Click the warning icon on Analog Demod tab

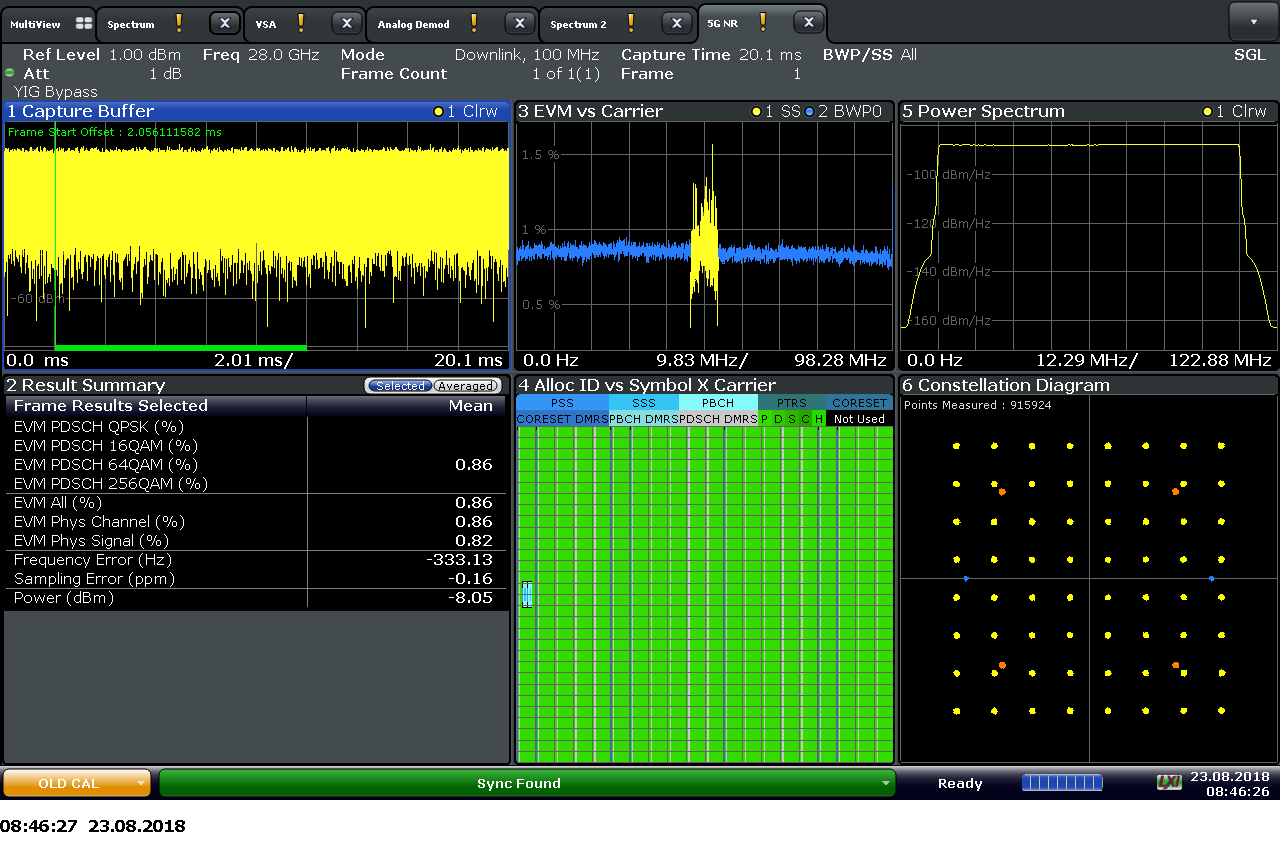474,23
